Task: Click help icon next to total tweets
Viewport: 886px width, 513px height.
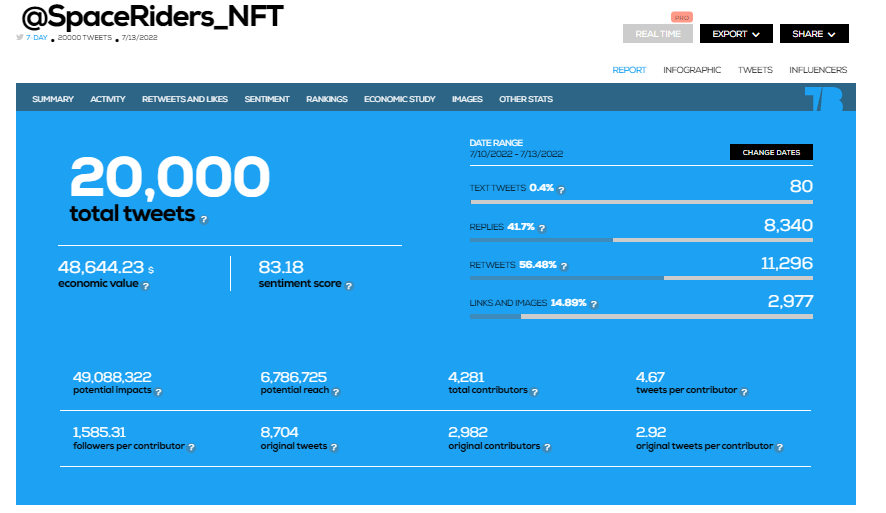Action: coord(204,219)
